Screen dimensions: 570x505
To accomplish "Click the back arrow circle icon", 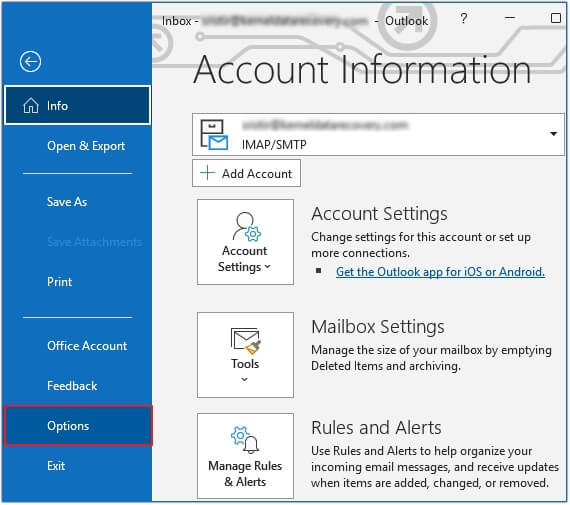I will [30, 61].
